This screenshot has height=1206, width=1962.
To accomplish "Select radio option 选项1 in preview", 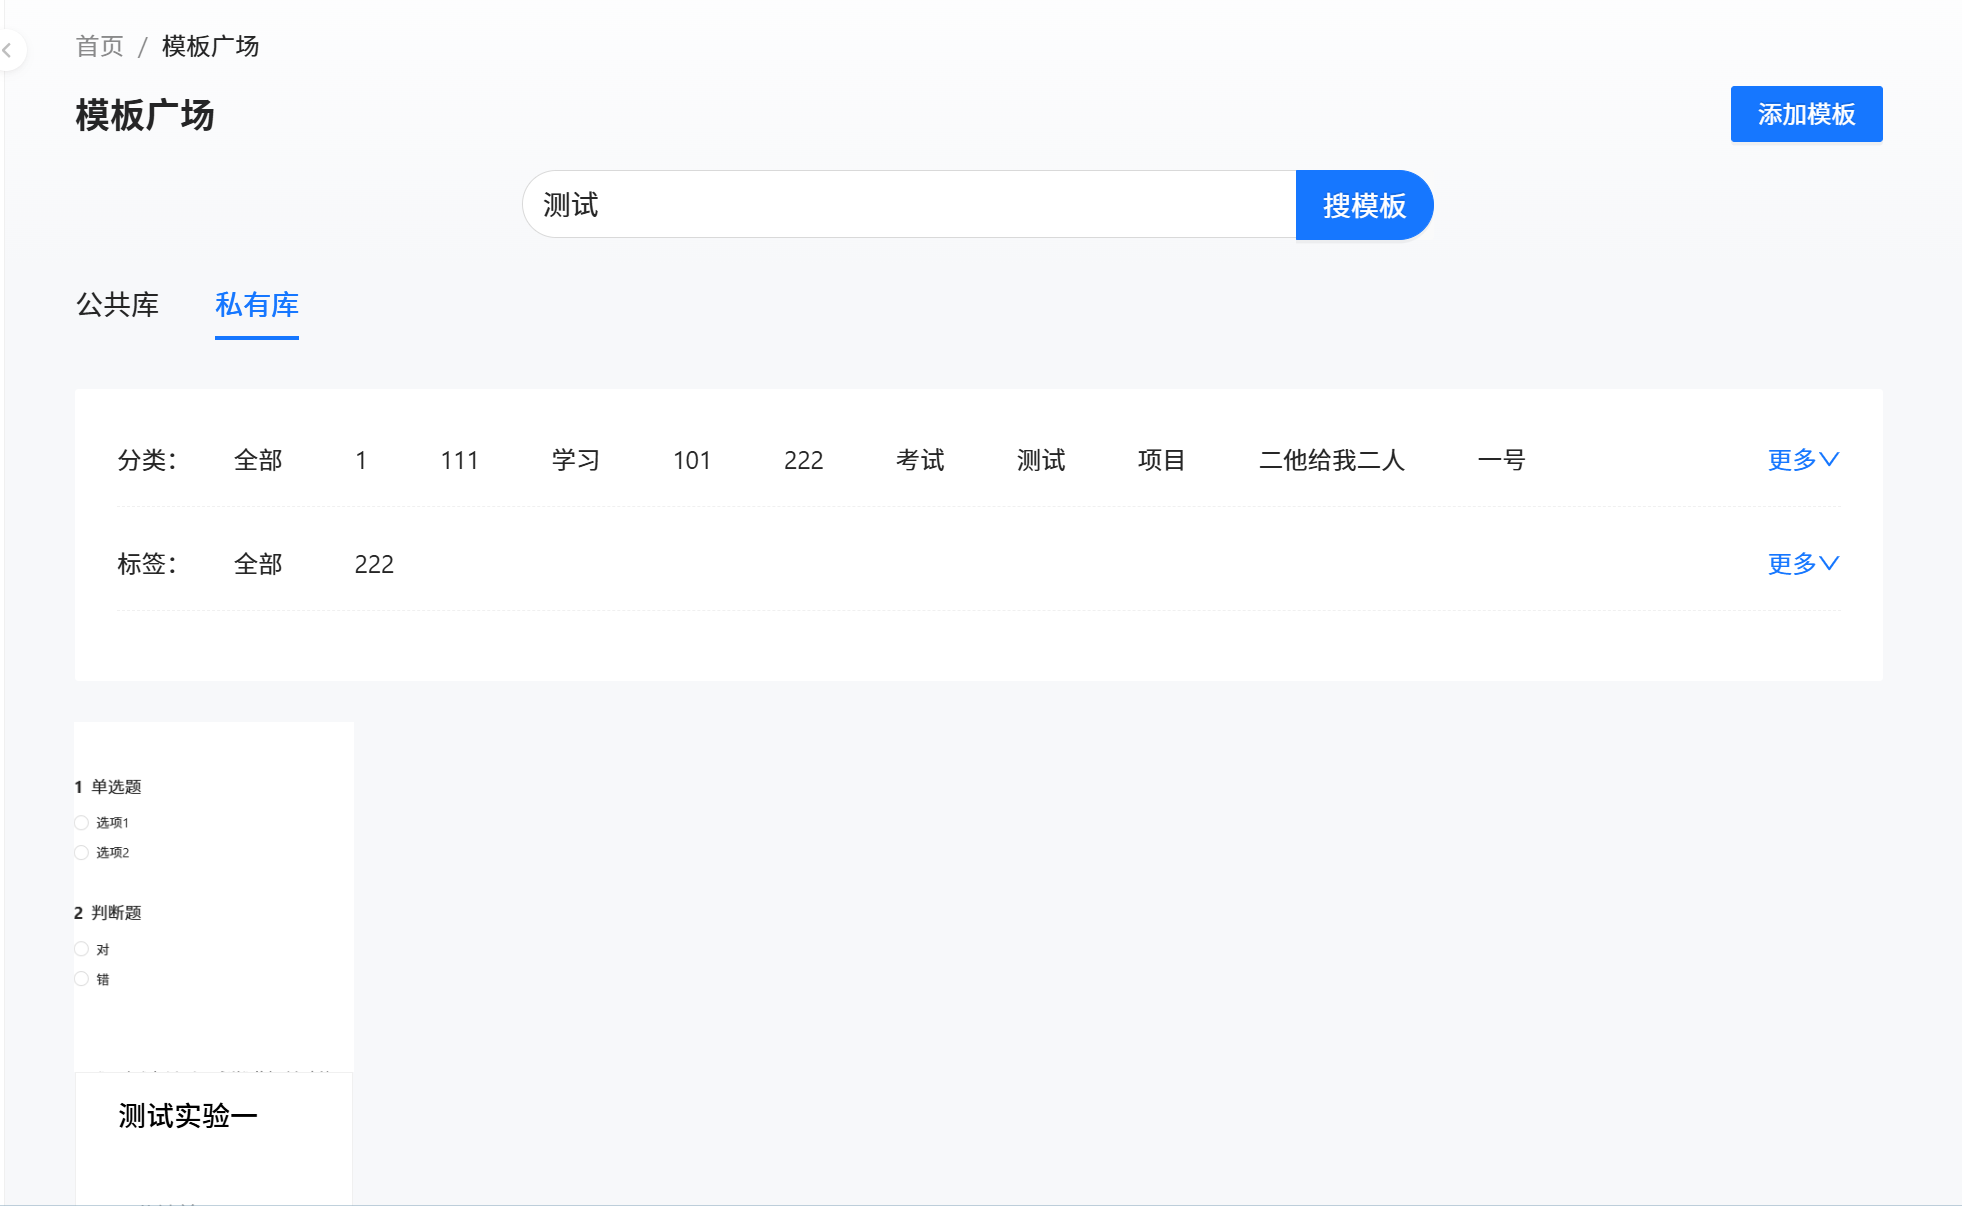I will 82,823.
